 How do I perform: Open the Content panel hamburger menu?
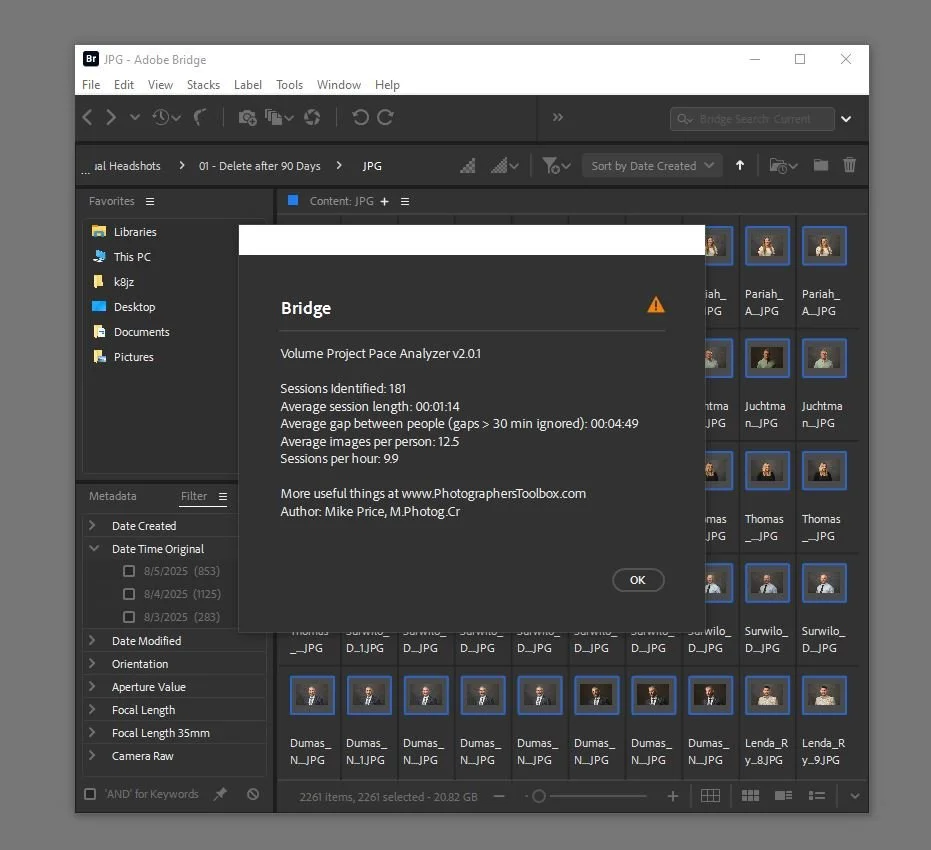point(405,201)
